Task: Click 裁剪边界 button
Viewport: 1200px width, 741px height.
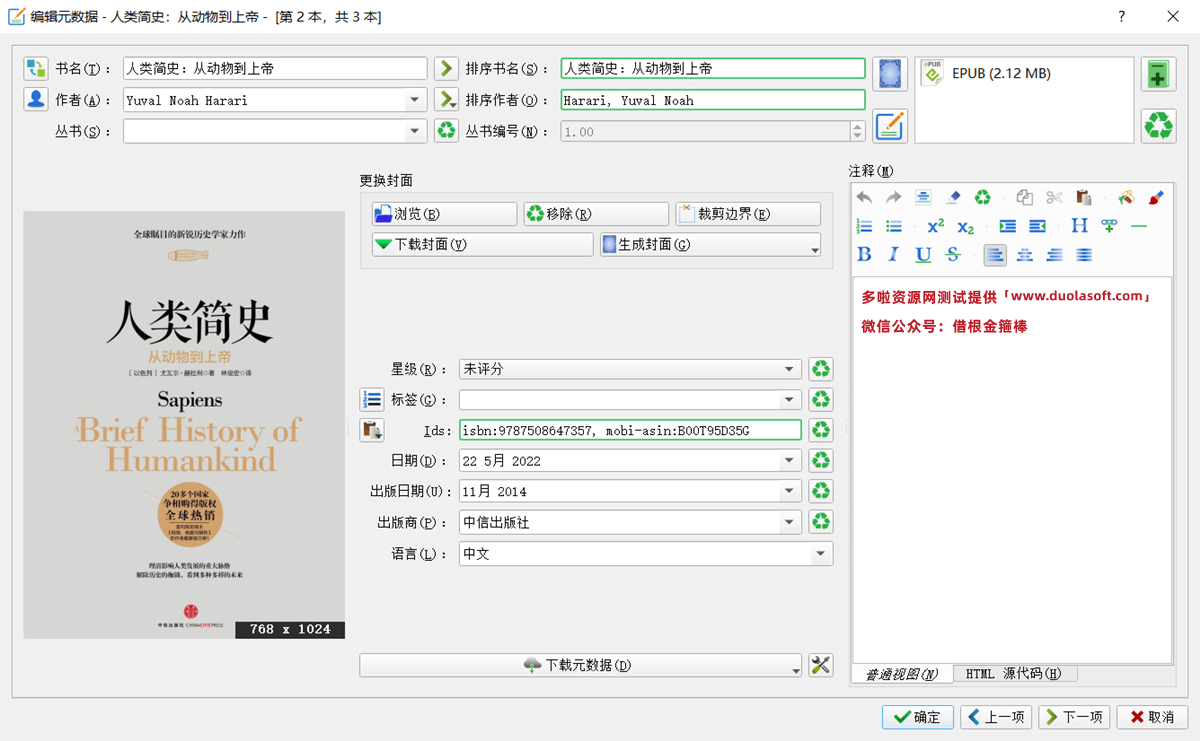Action: [x=748, y=214]
